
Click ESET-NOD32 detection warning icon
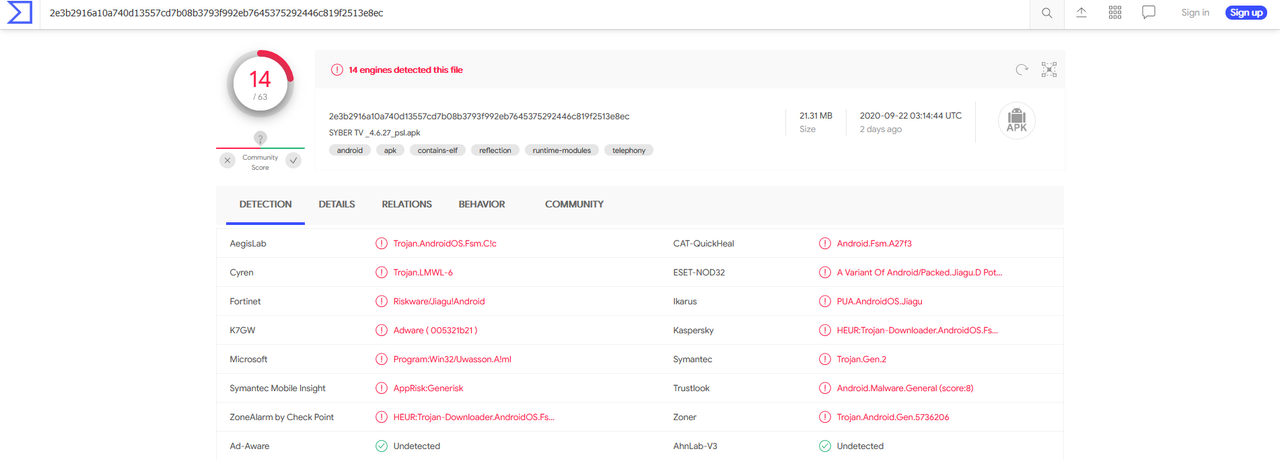pyautogui.click(x=825, y=272)
